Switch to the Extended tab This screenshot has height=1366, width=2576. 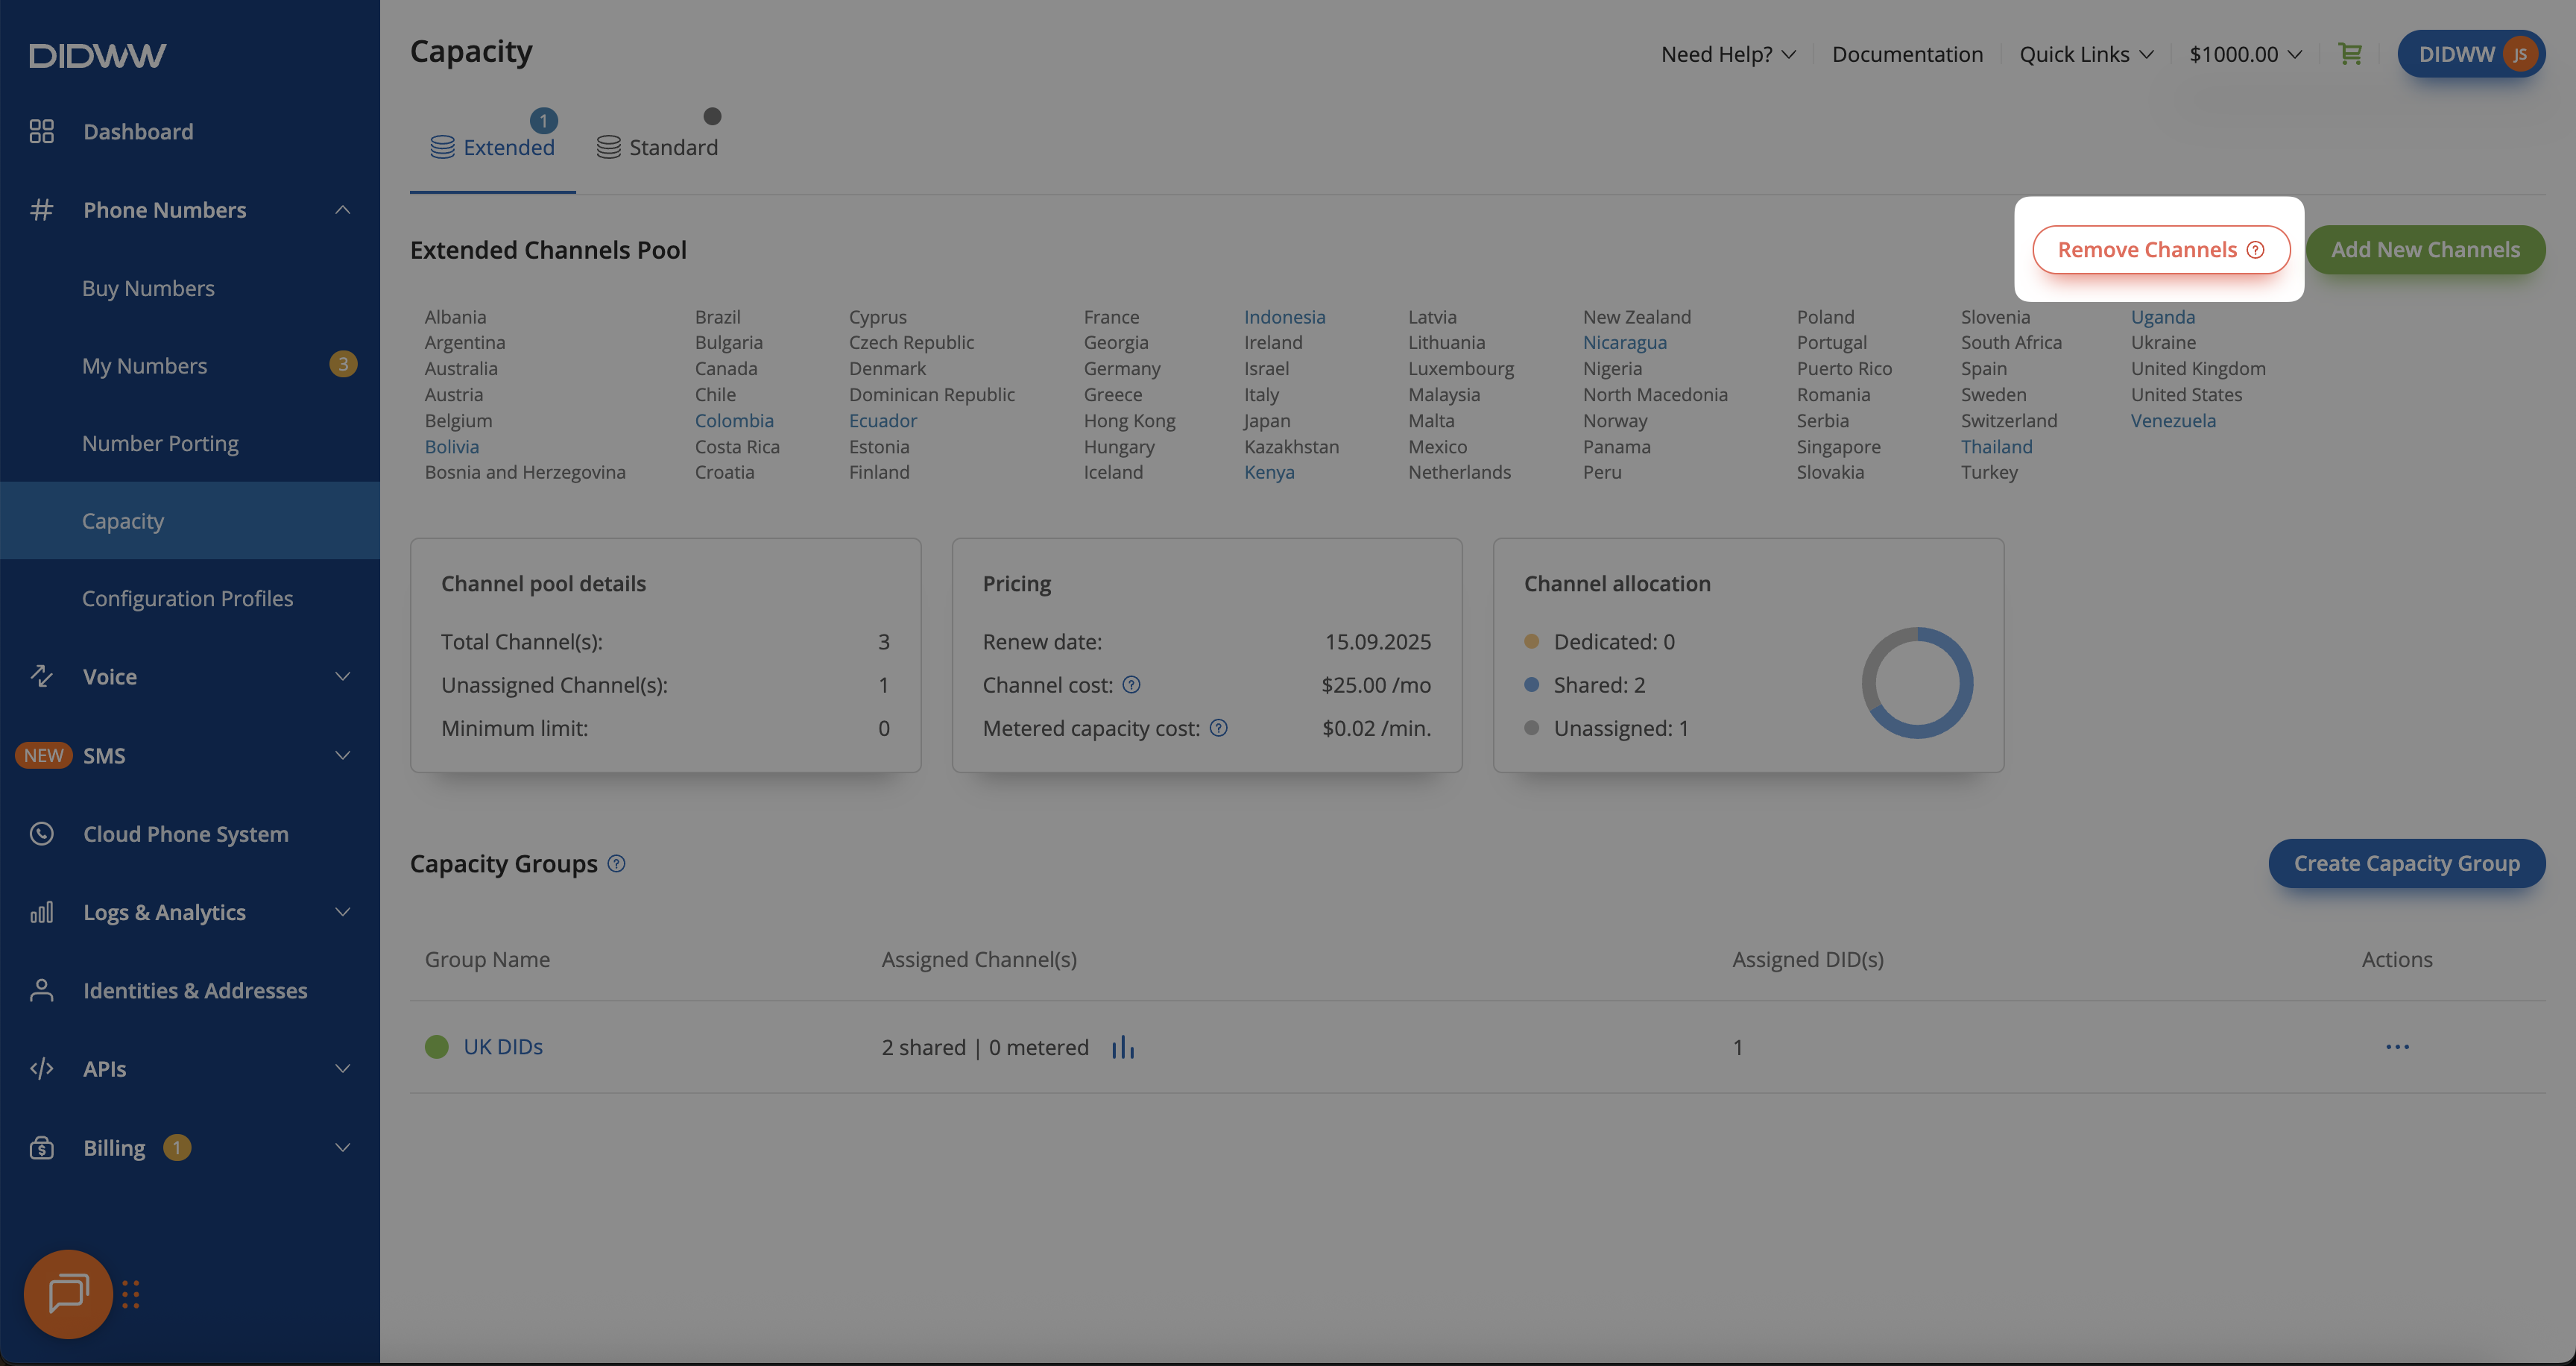click(492, 147)
